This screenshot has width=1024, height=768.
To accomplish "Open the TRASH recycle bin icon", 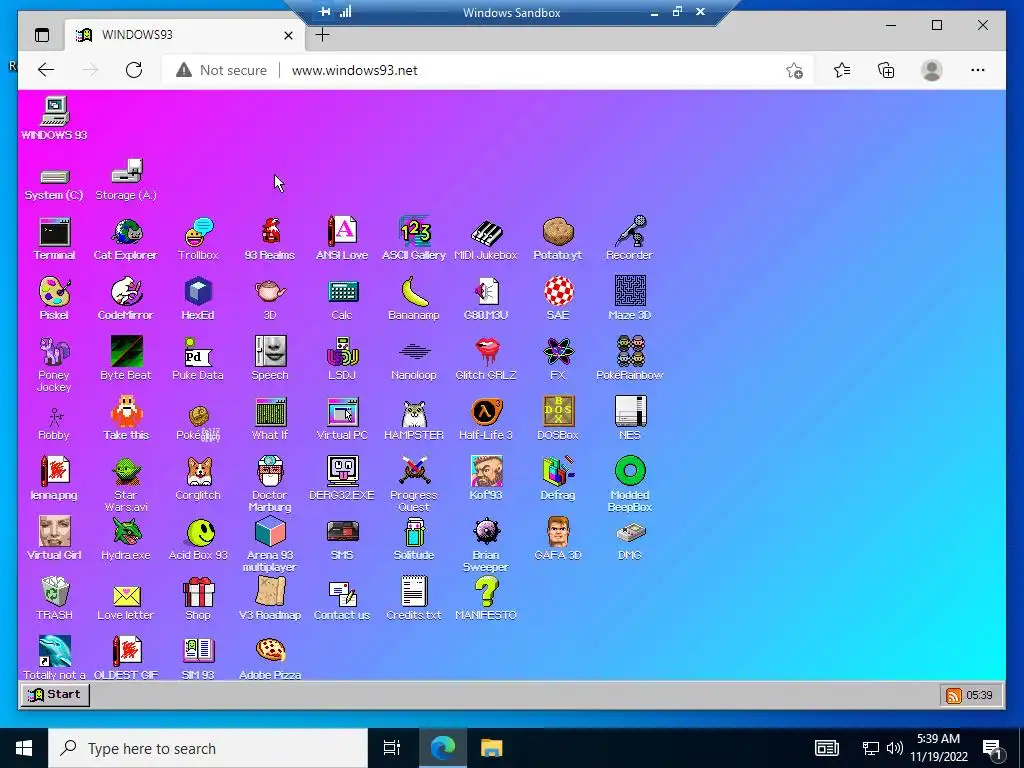I will click(x=54, y=599).
